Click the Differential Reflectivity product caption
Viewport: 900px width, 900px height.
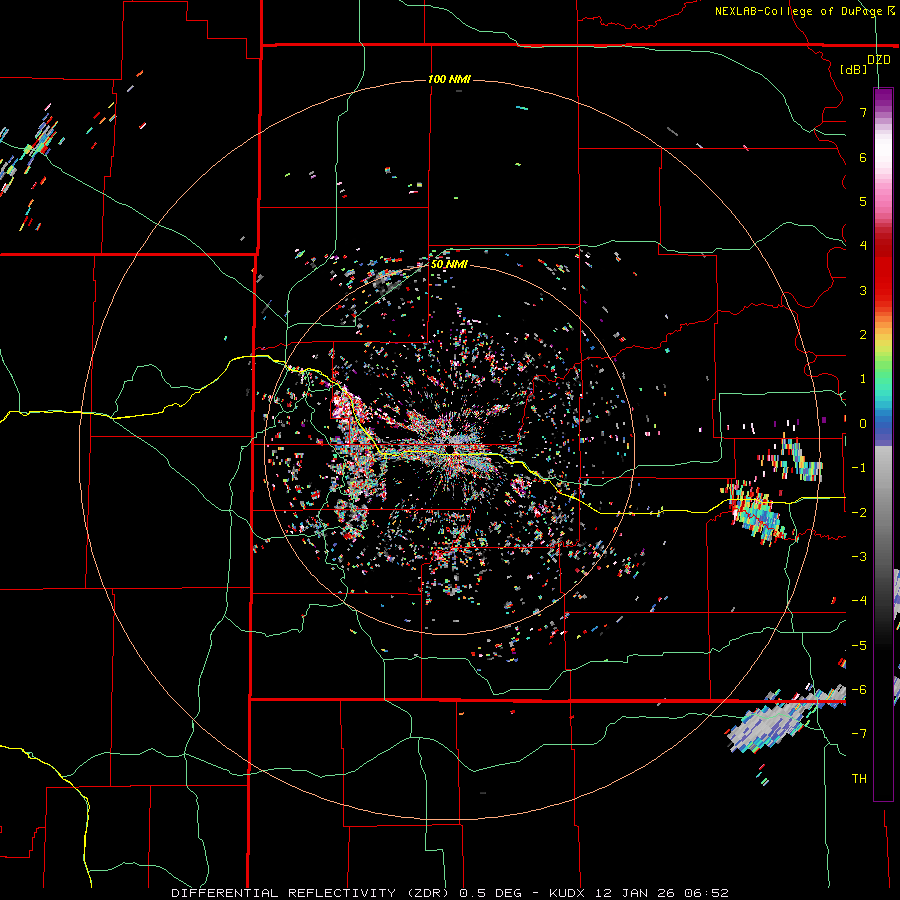tap(450, 893)
